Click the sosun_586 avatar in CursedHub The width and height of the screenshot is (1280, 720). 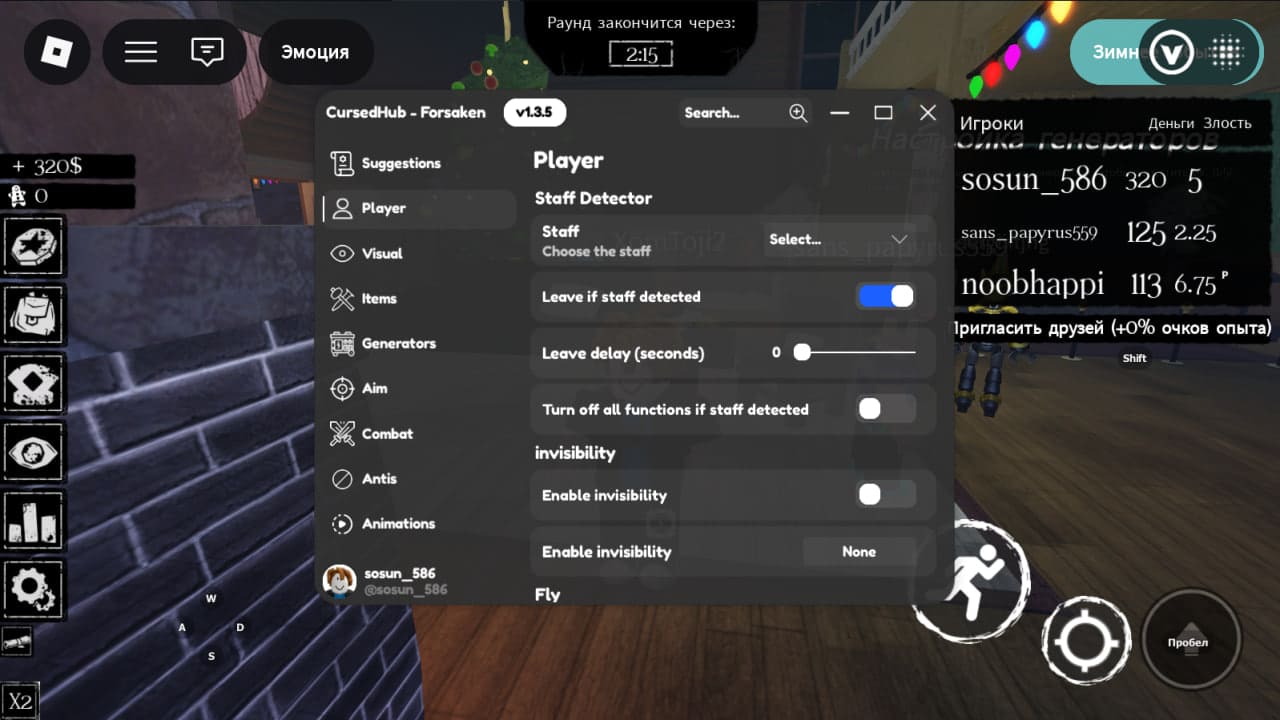click(340, 581)
